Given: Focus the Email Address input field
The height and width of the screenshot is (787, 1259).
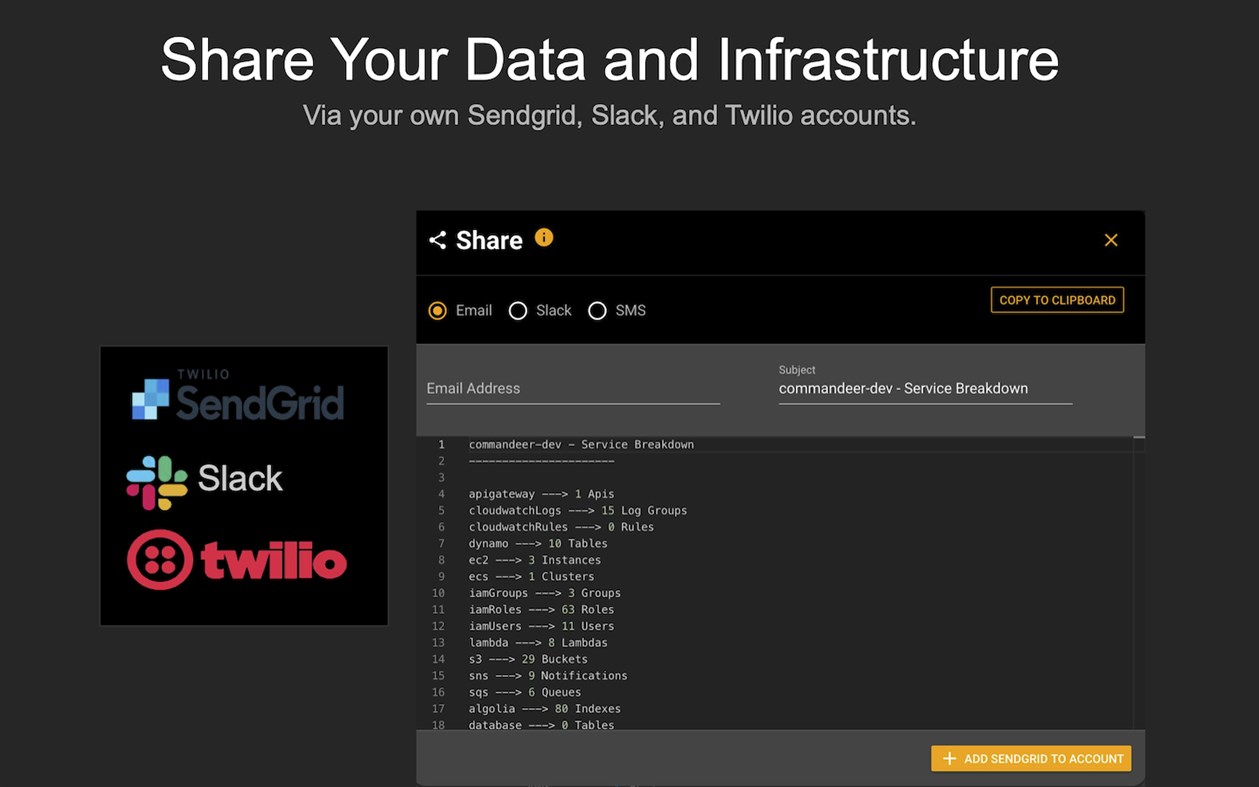Looking at the screenshot, I should pyautogui.click(x=573, y=389).
